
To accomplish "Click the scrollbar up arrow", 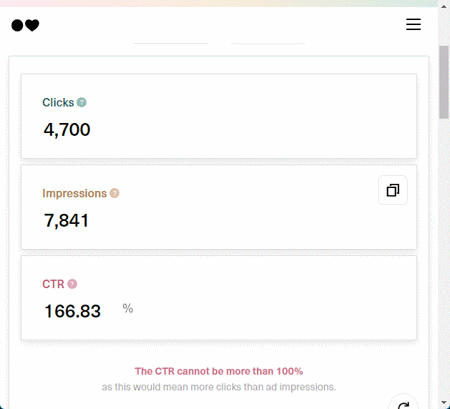I will click(444, 6).
